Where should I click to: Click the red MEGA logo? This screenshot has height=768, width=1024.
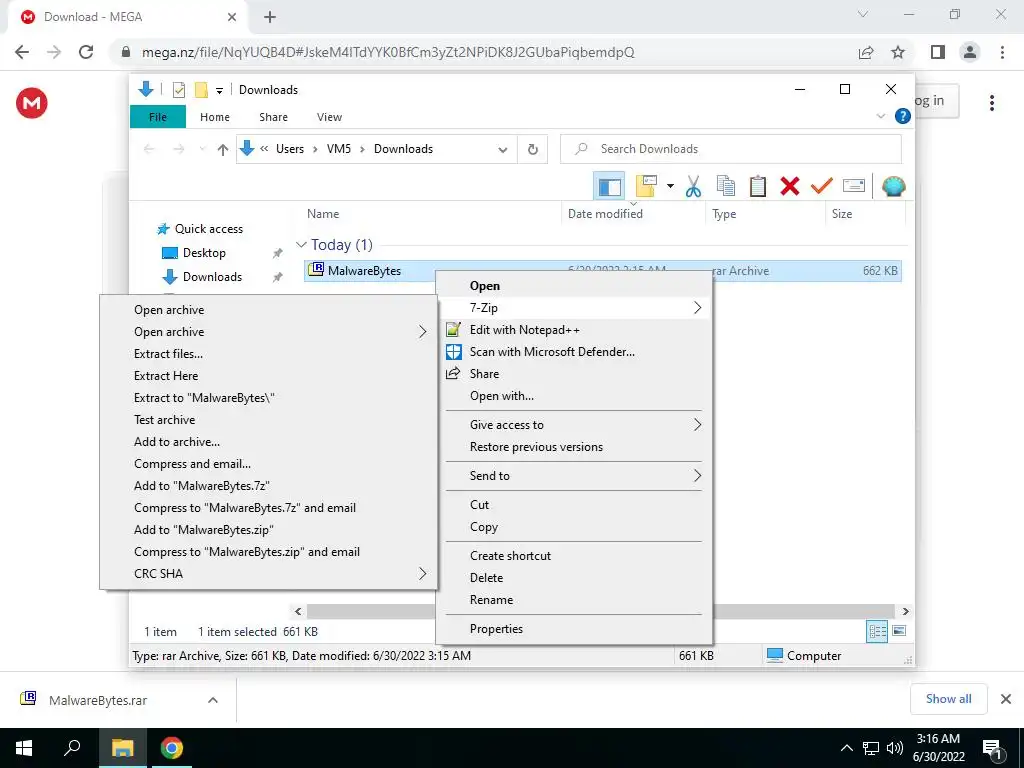pyautogui.click(x=32, y=103)
